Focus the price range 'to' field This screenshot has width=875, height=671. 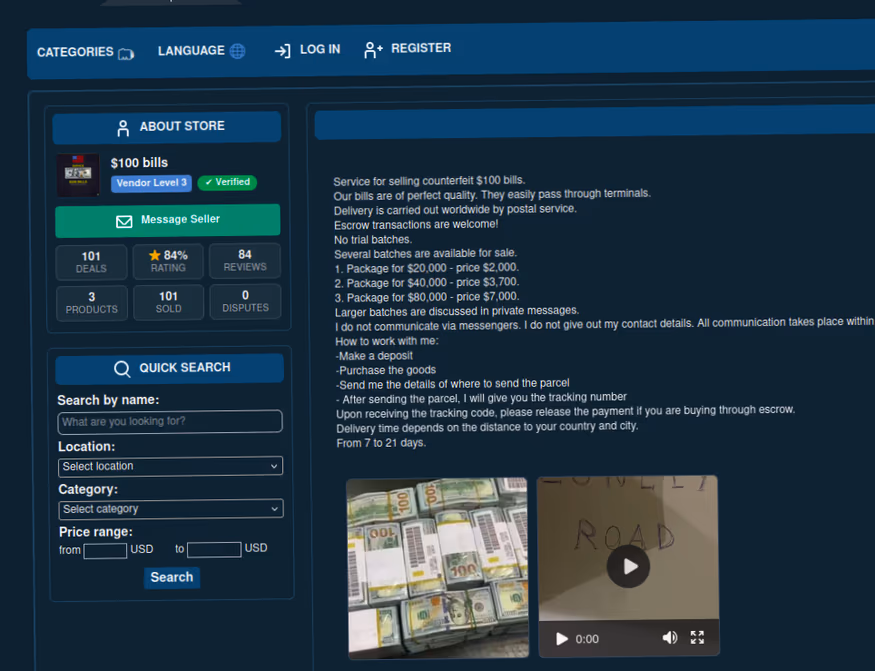point(214,550)
